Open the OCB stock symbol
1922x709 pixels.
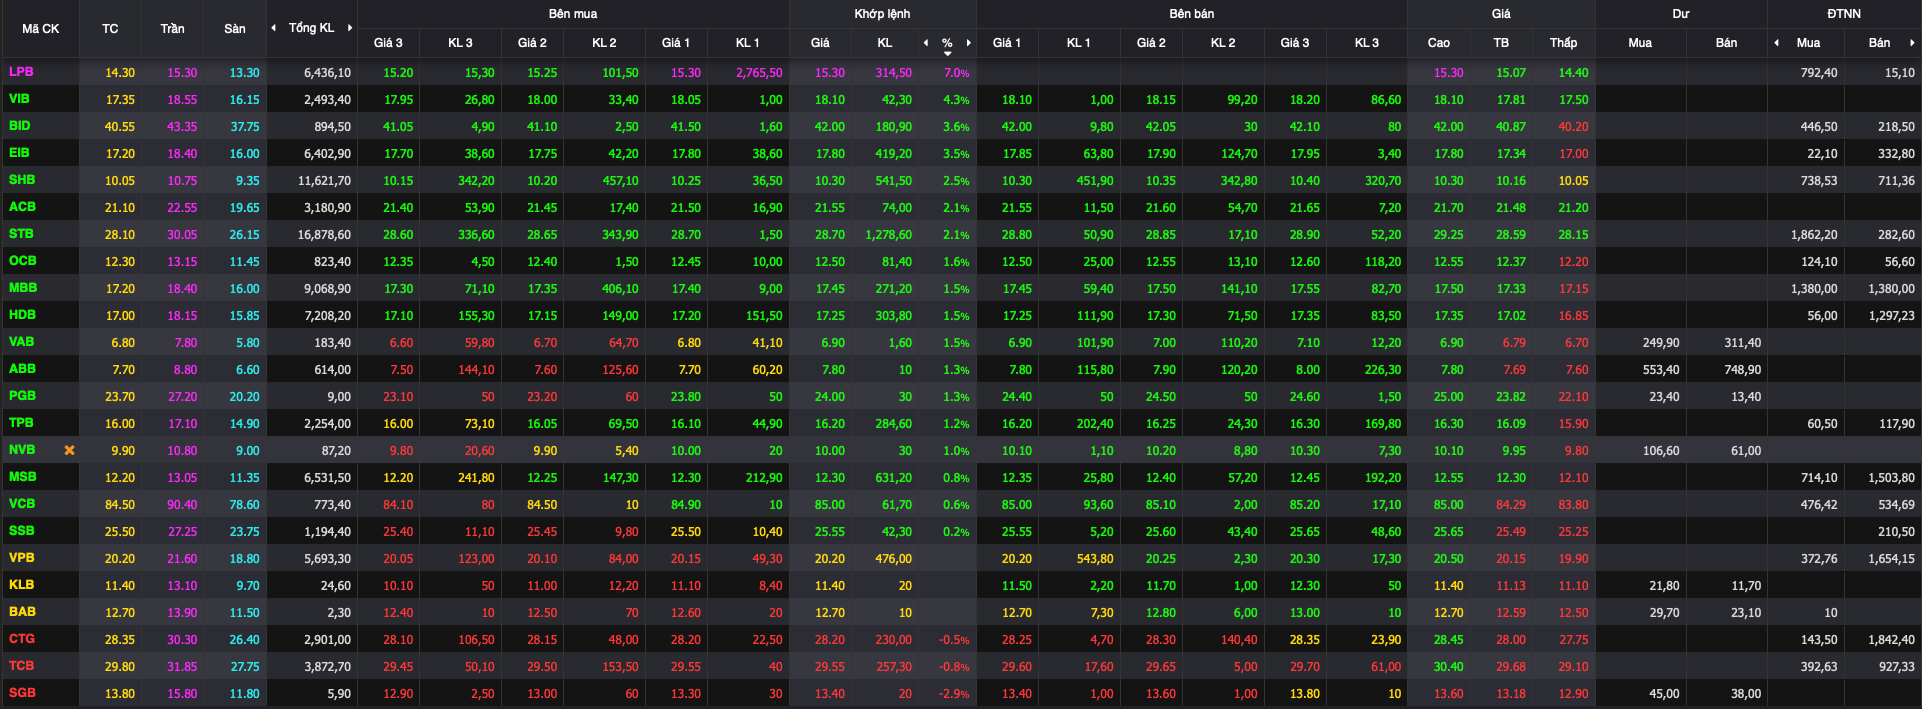pos(22,261)
